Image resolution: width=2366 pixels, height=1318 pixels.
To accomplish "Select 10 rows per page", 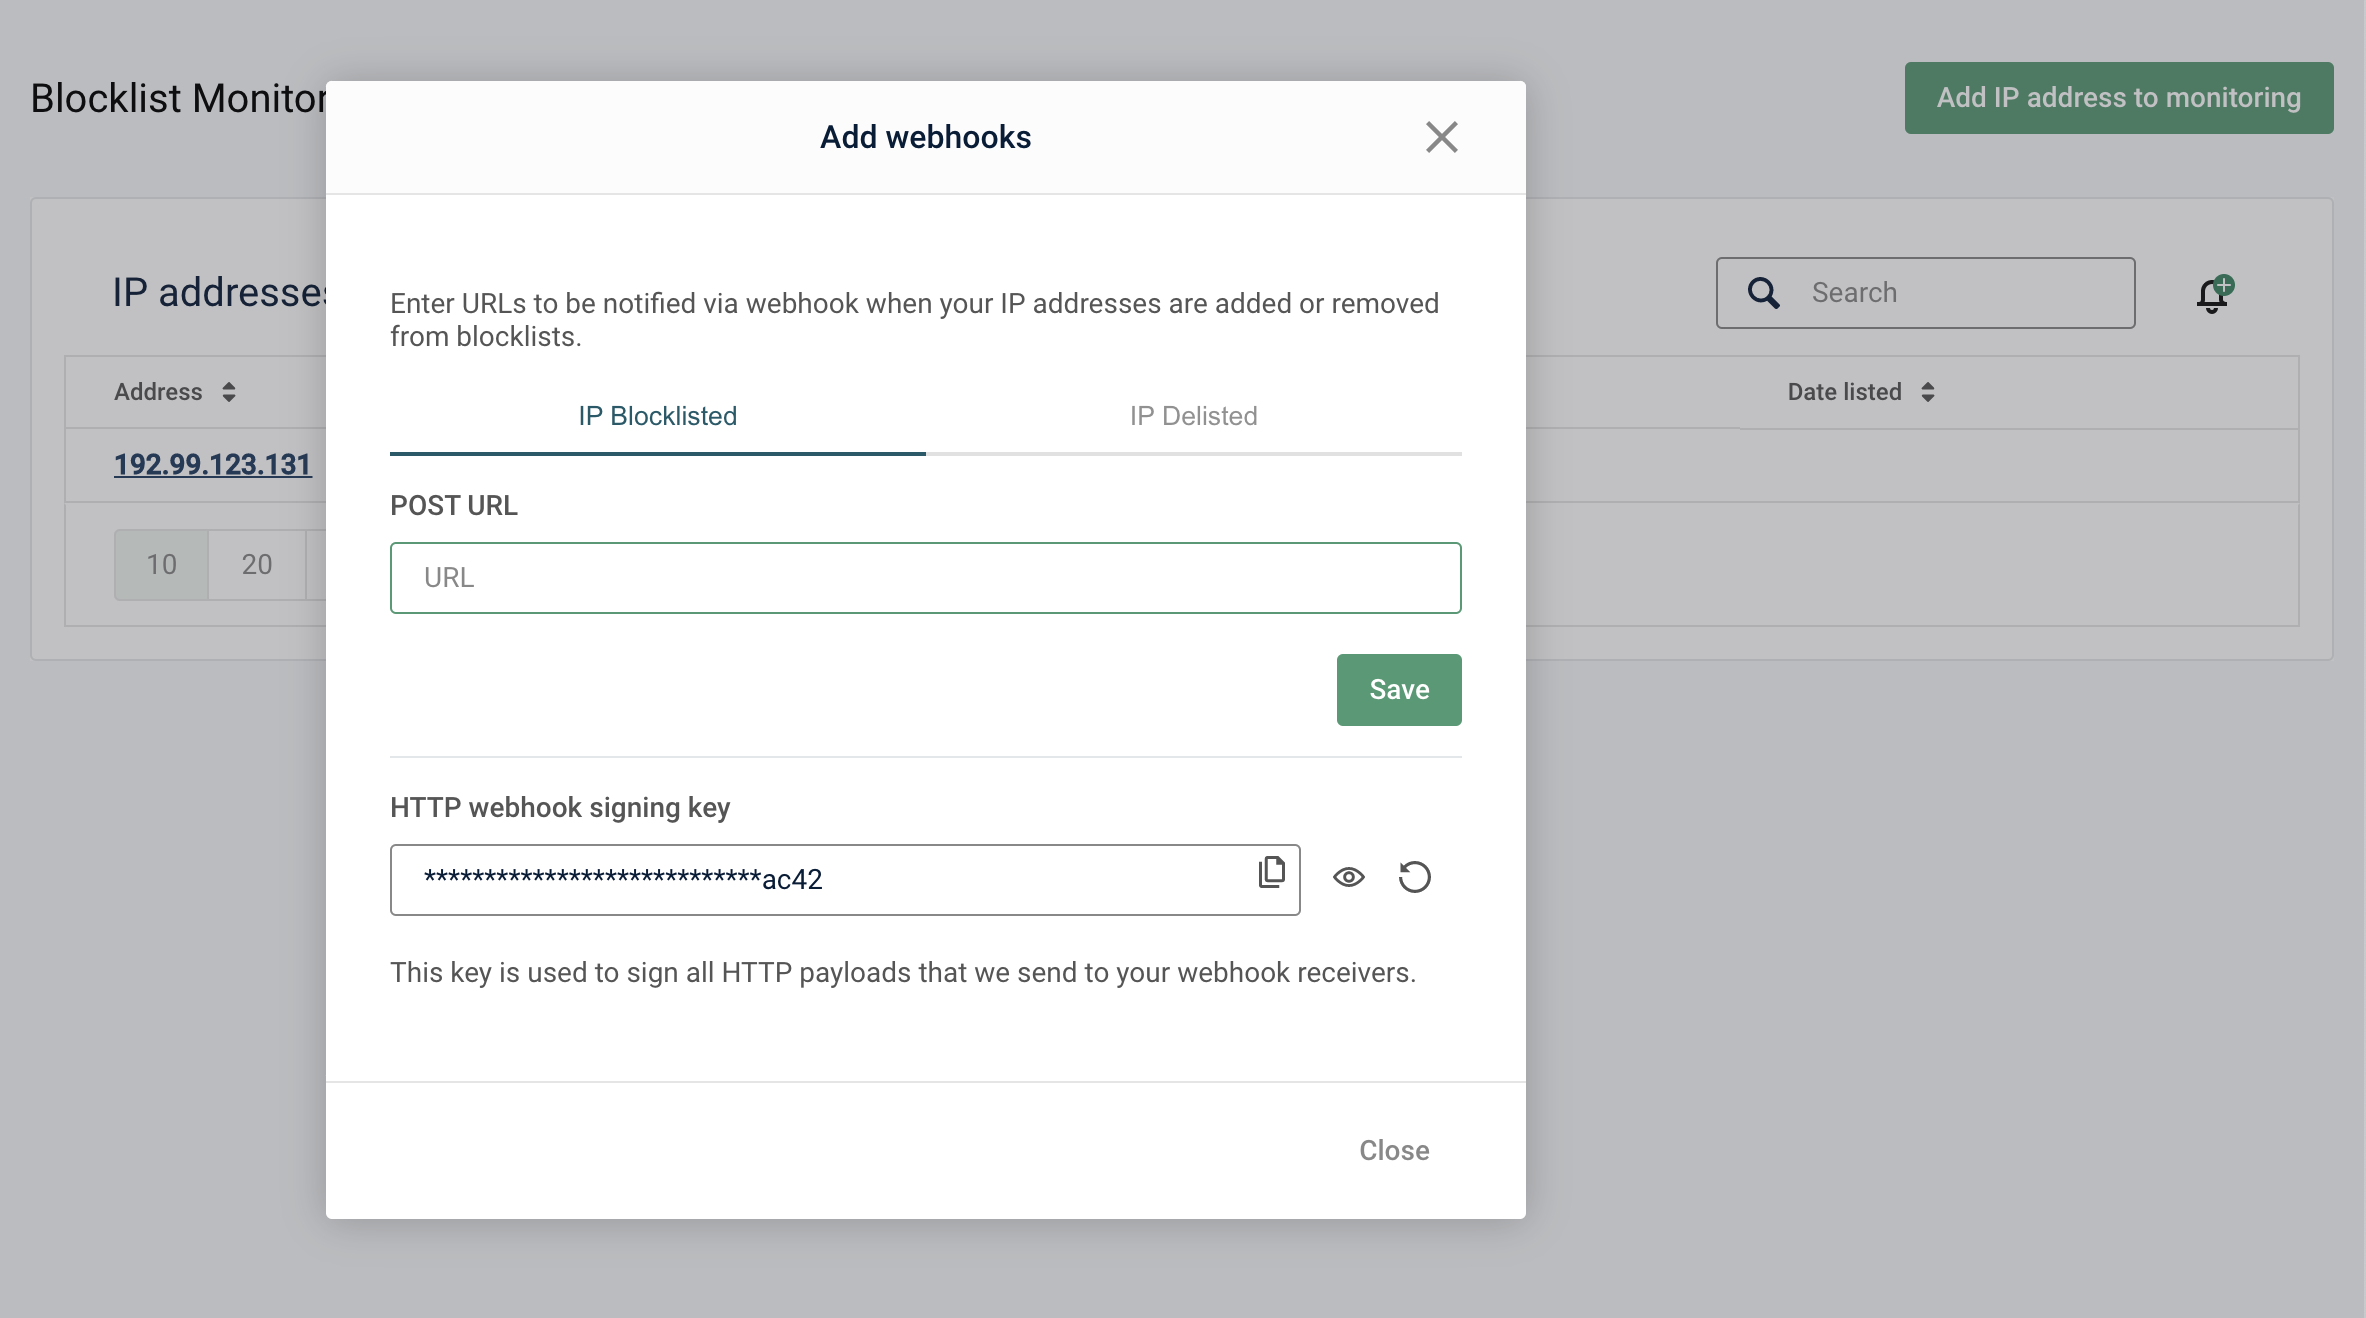I will pyautogui.click(x=161, y=565).
